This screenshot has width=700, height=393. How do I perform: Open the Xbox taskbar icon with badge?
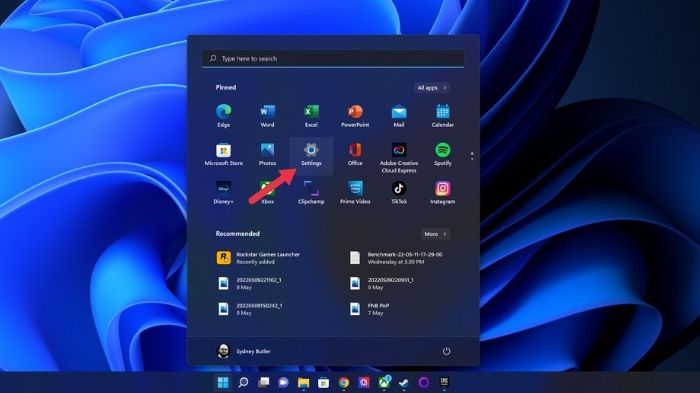(x=384, y=382)
